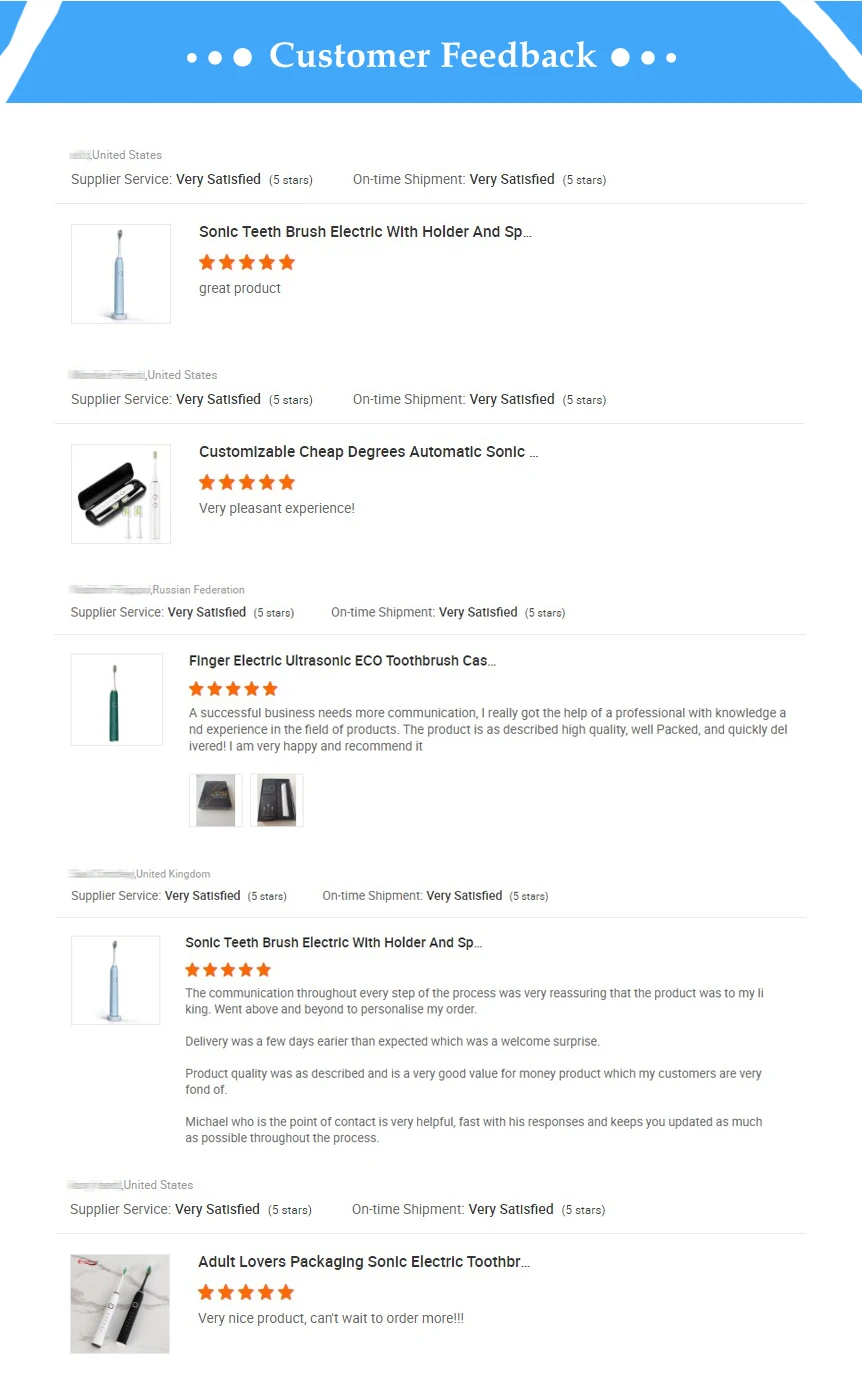Open first 'Sonic Teeth Brush Electric With Holder' title
The height and width of the screenshot is (1394, 862).
tap(365, 232)
